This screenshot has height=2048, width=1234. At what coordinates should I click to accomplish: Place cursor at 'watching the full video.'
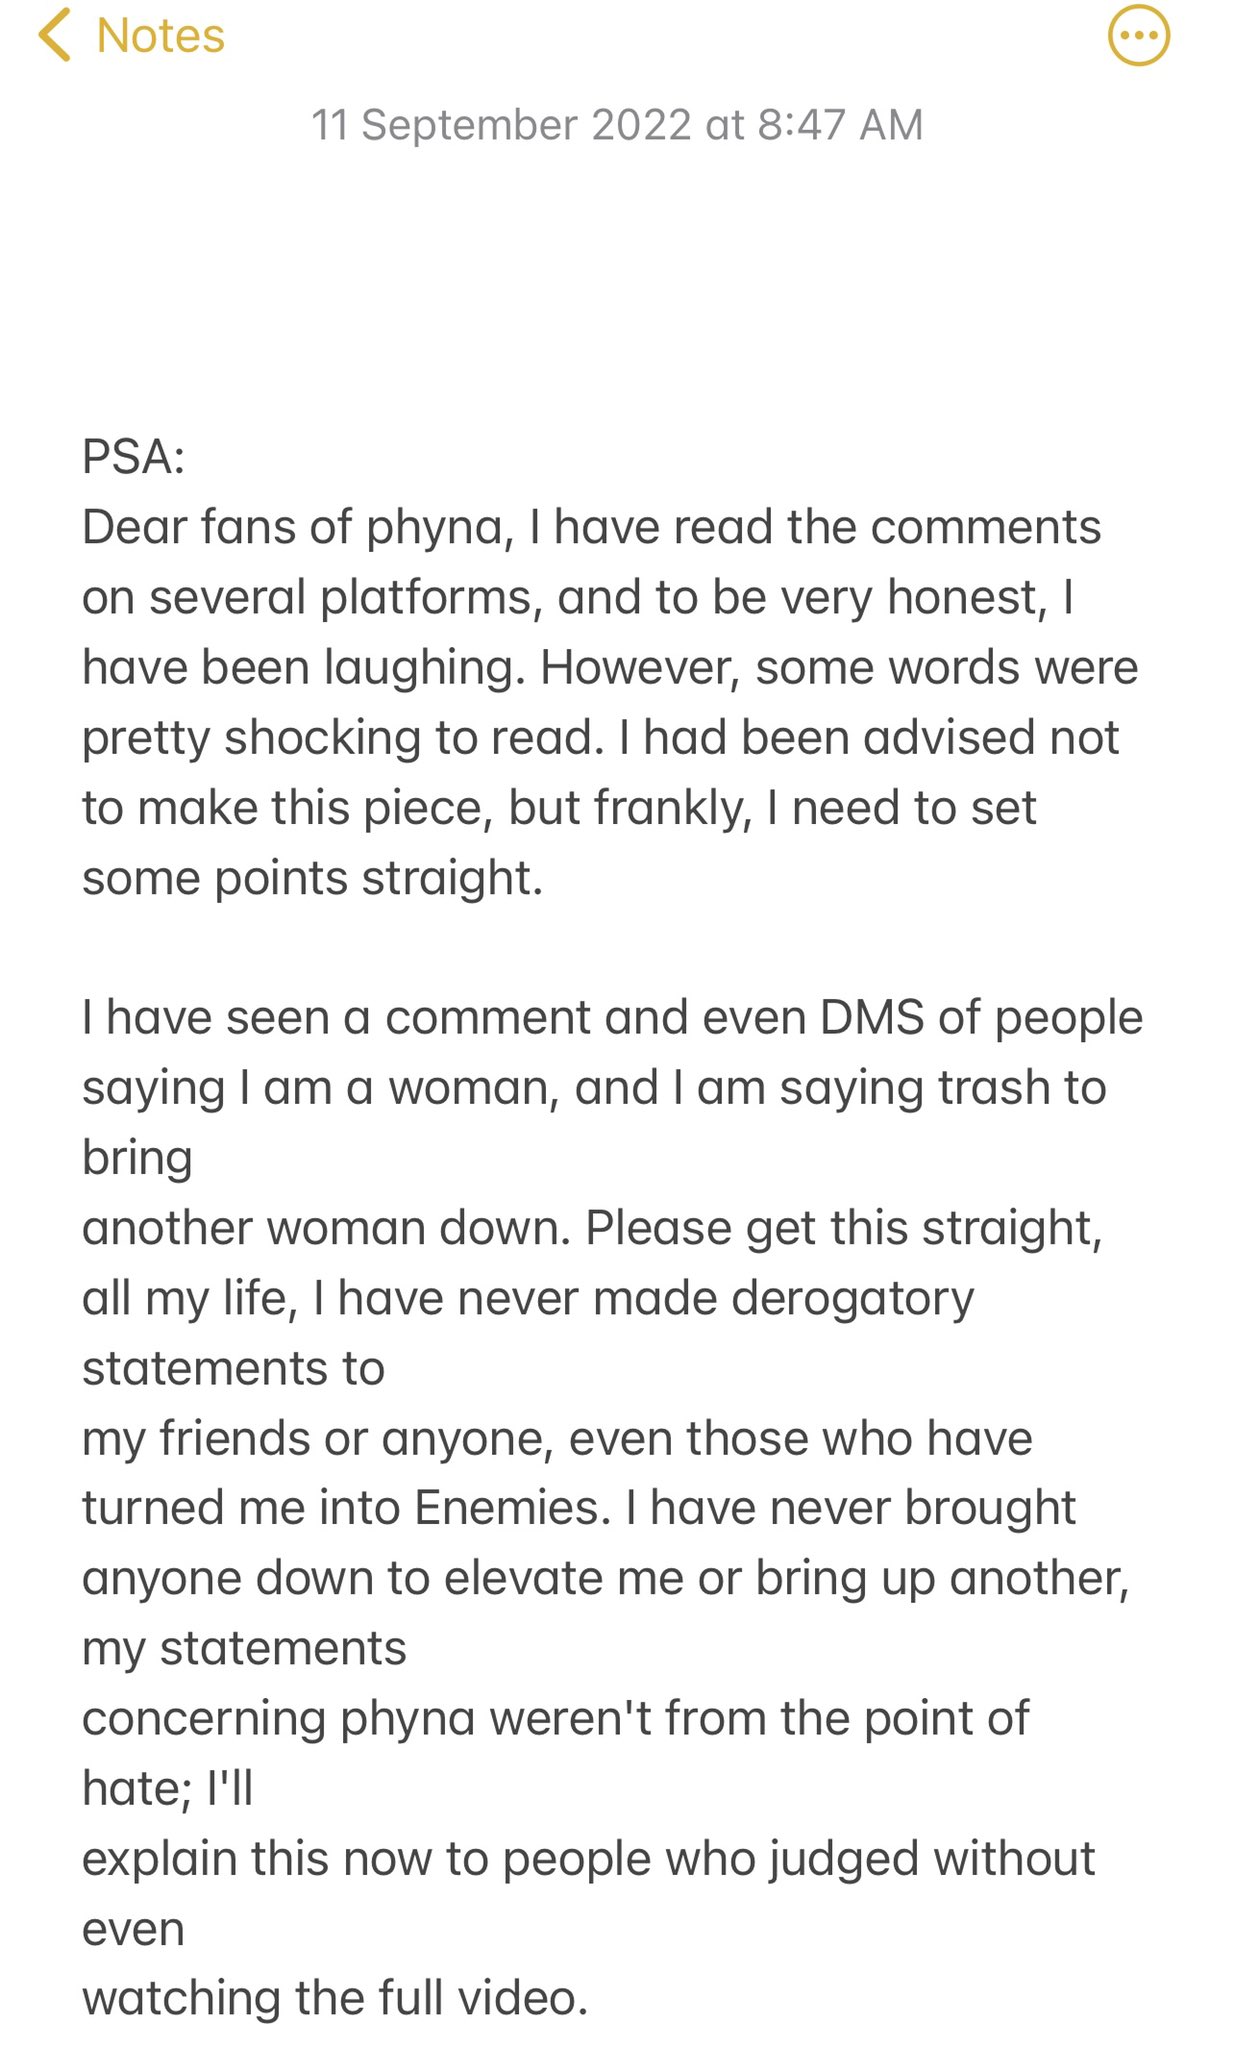(x=335, y=1998)
